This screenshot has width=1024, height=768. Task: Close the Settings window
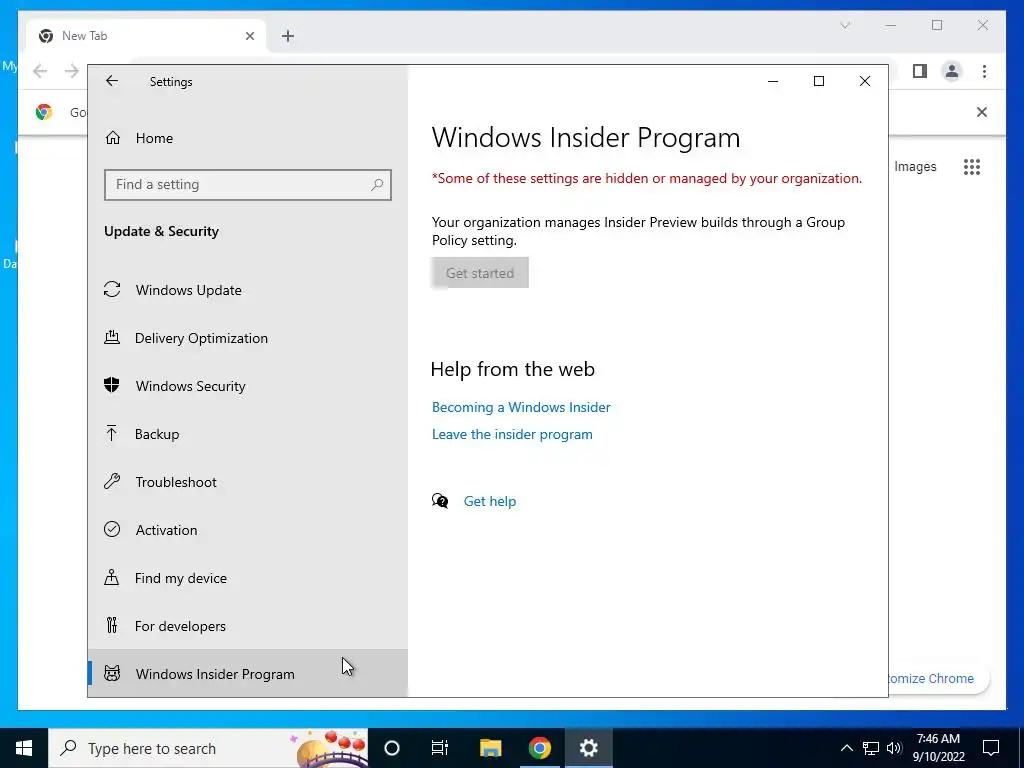pyautogui.click(x=865, y=81)
